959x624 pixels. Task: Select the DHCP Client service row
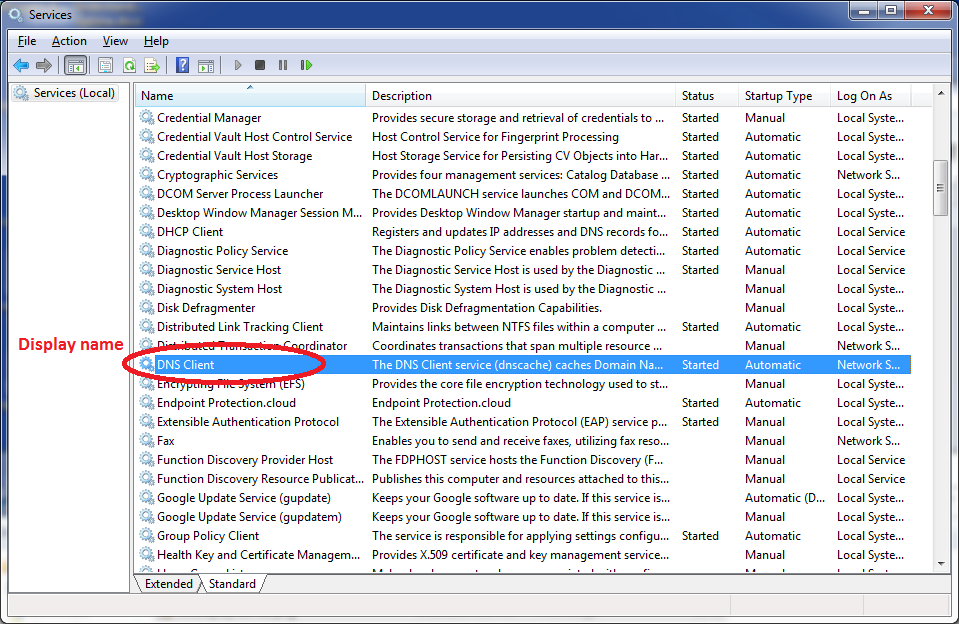coord(190,232)
